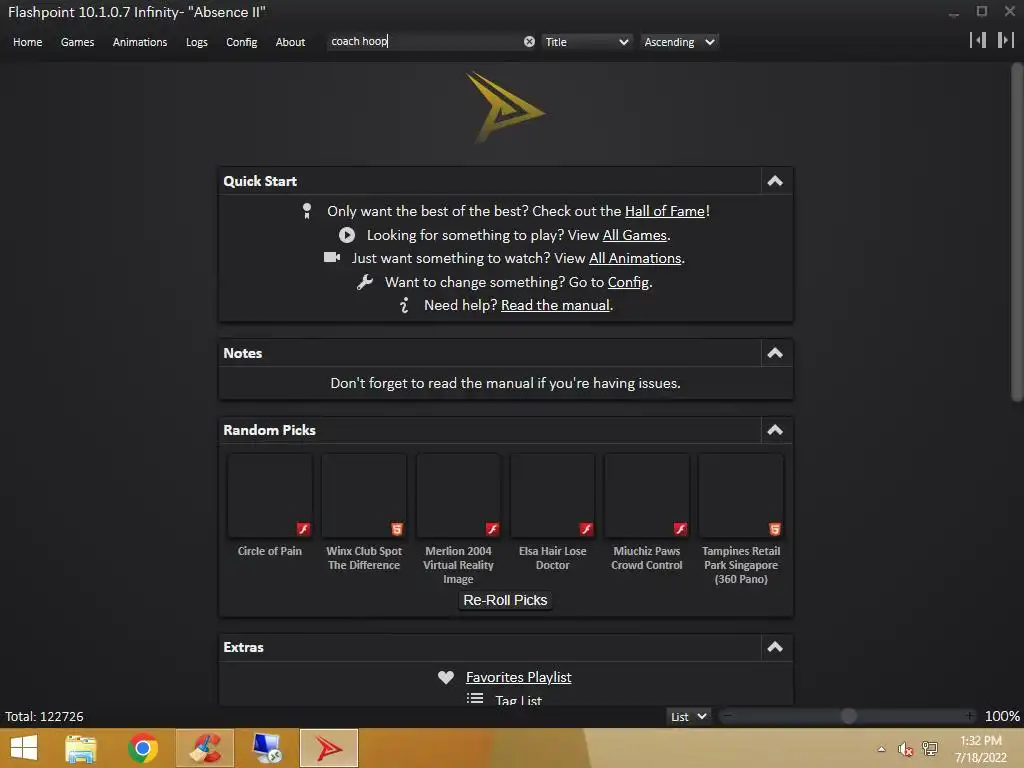Open Merlion 2004 Virtual Reality Image thumbnail

pos(458,496)
